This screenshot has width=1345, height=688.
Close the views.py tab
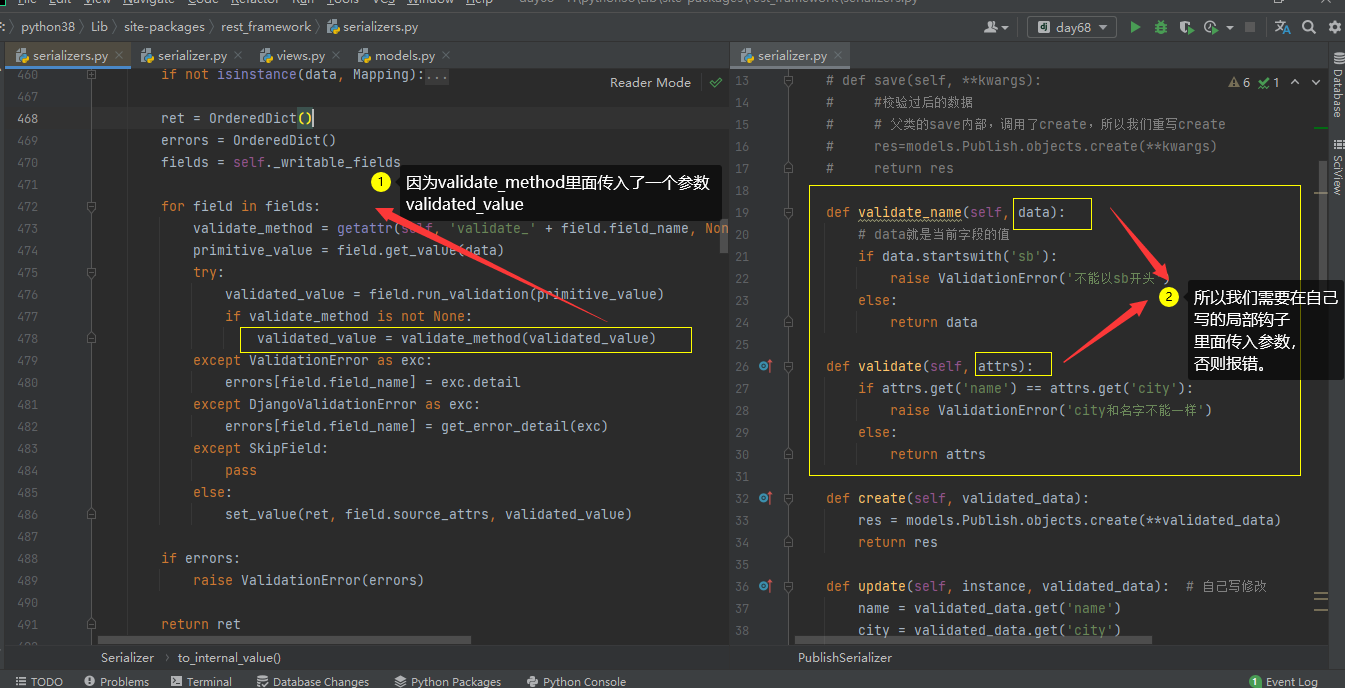[335, 56]
